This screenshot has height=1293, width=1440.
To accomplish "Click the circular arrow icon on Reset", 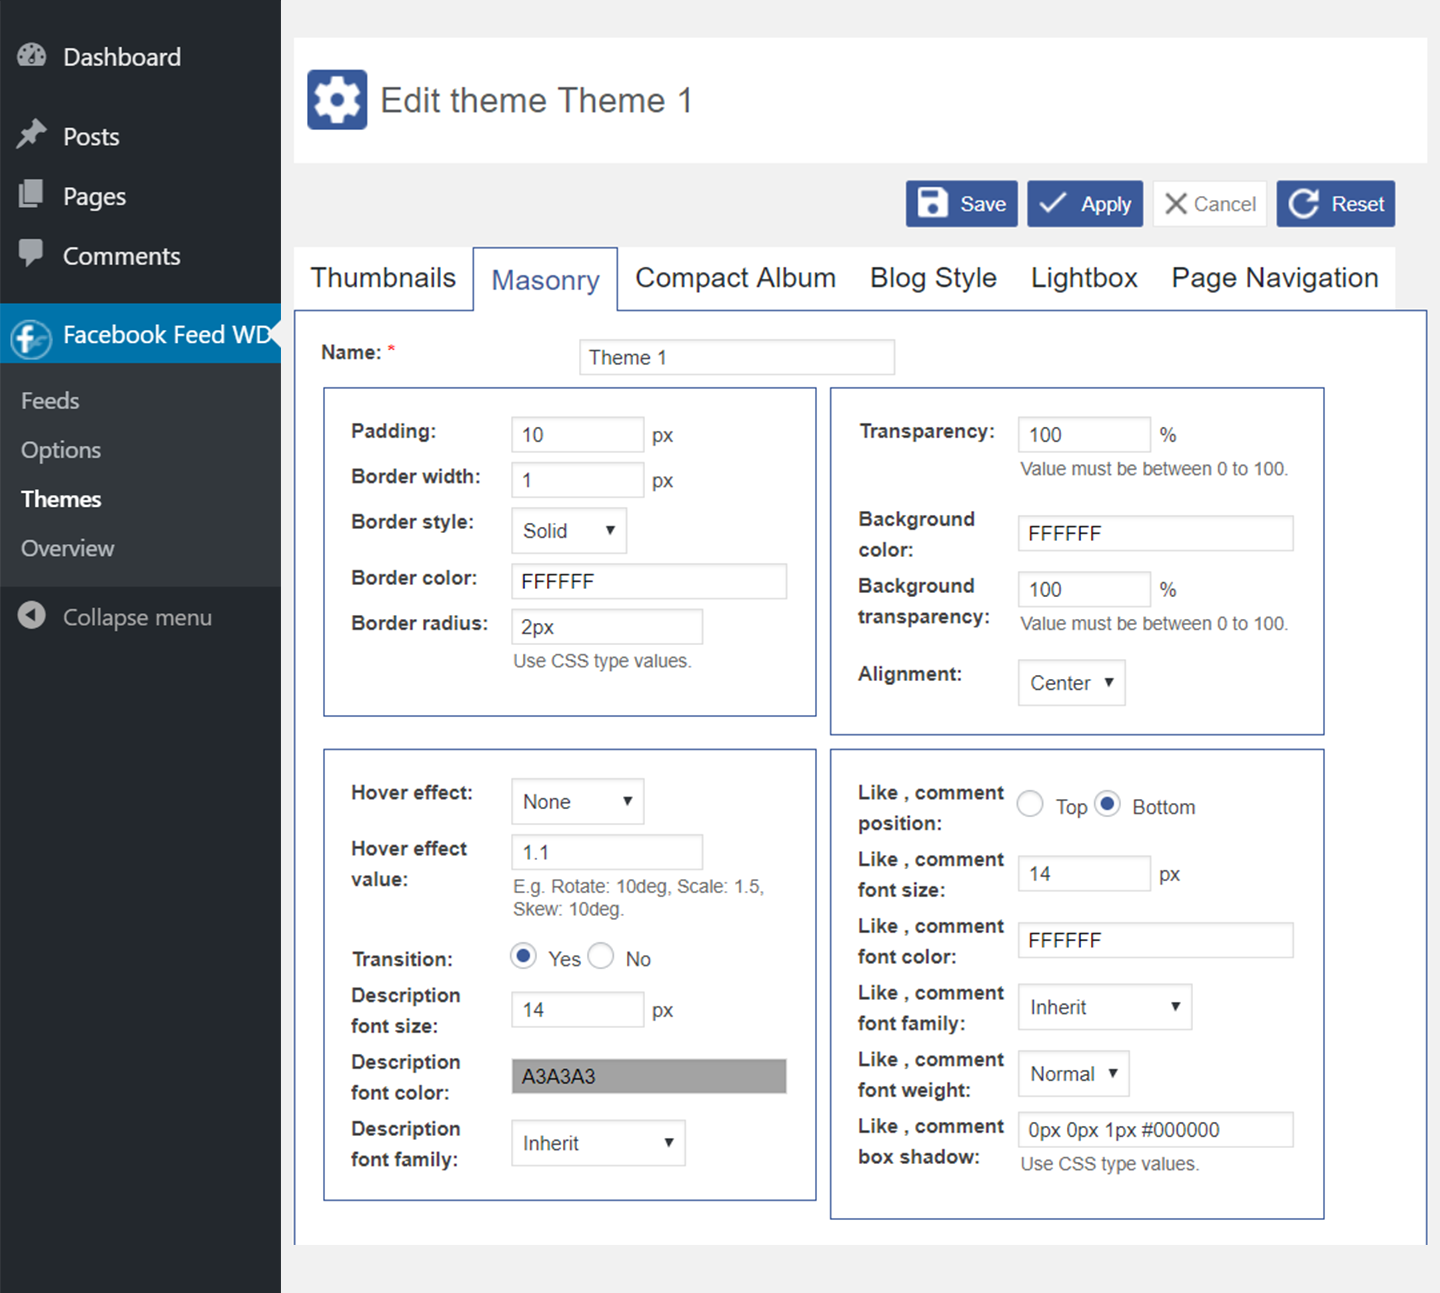I will (1304, 204).
